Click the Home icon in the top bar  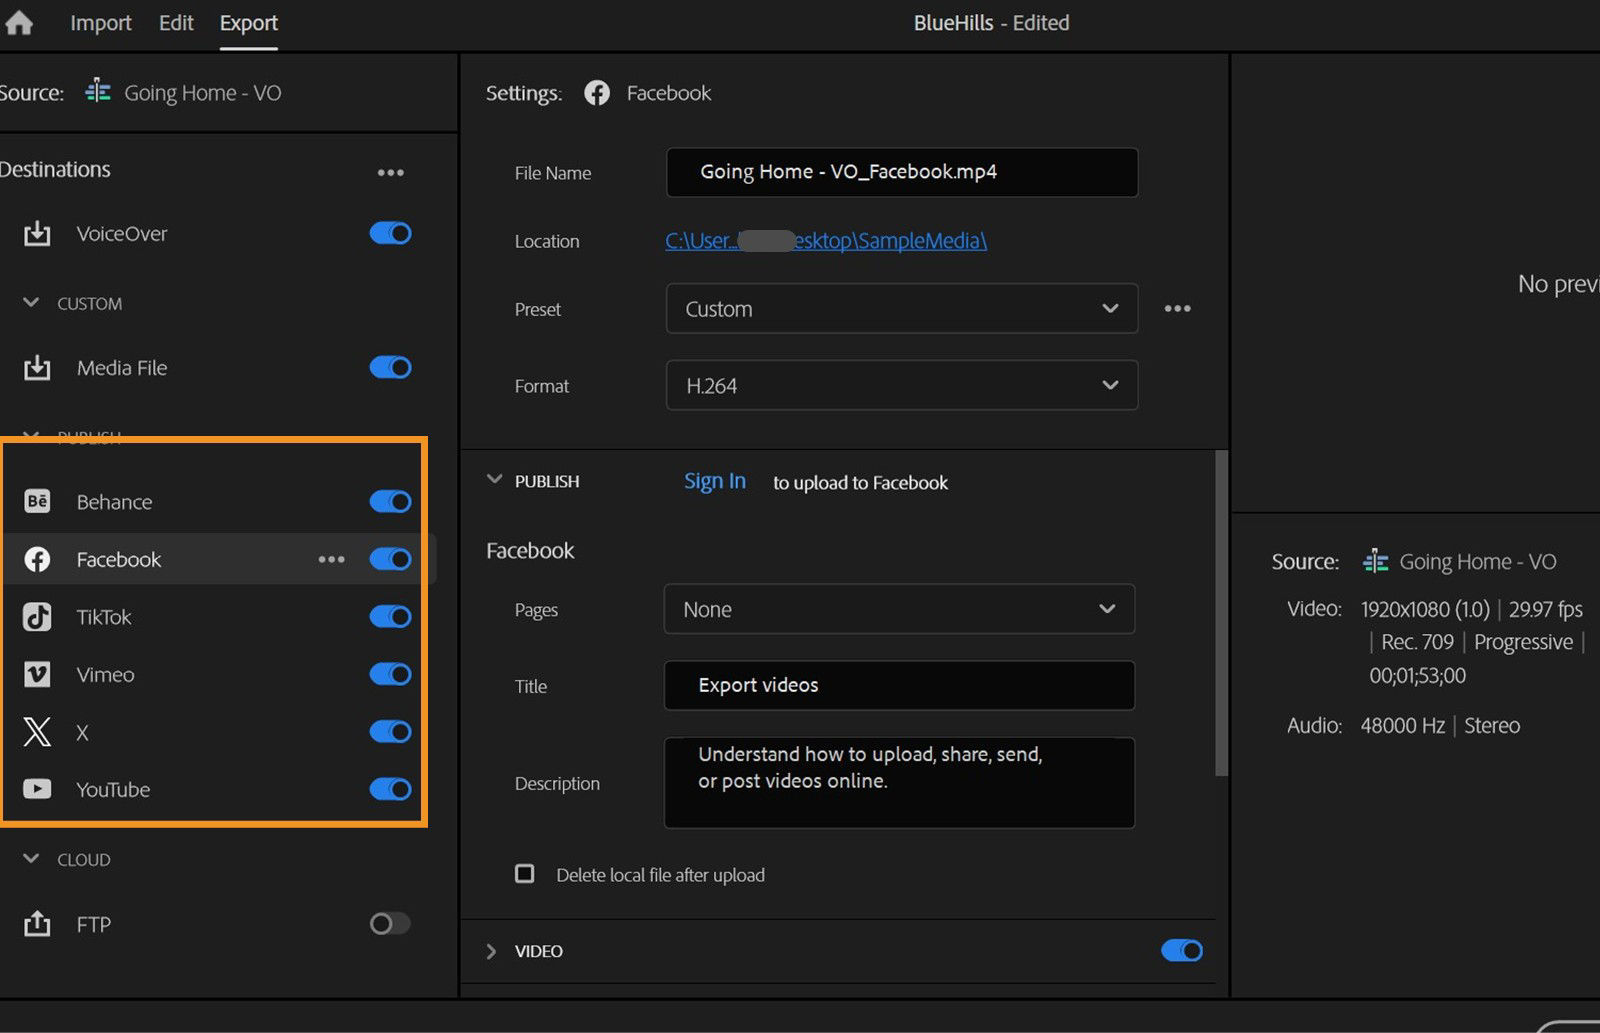(18, 22)
